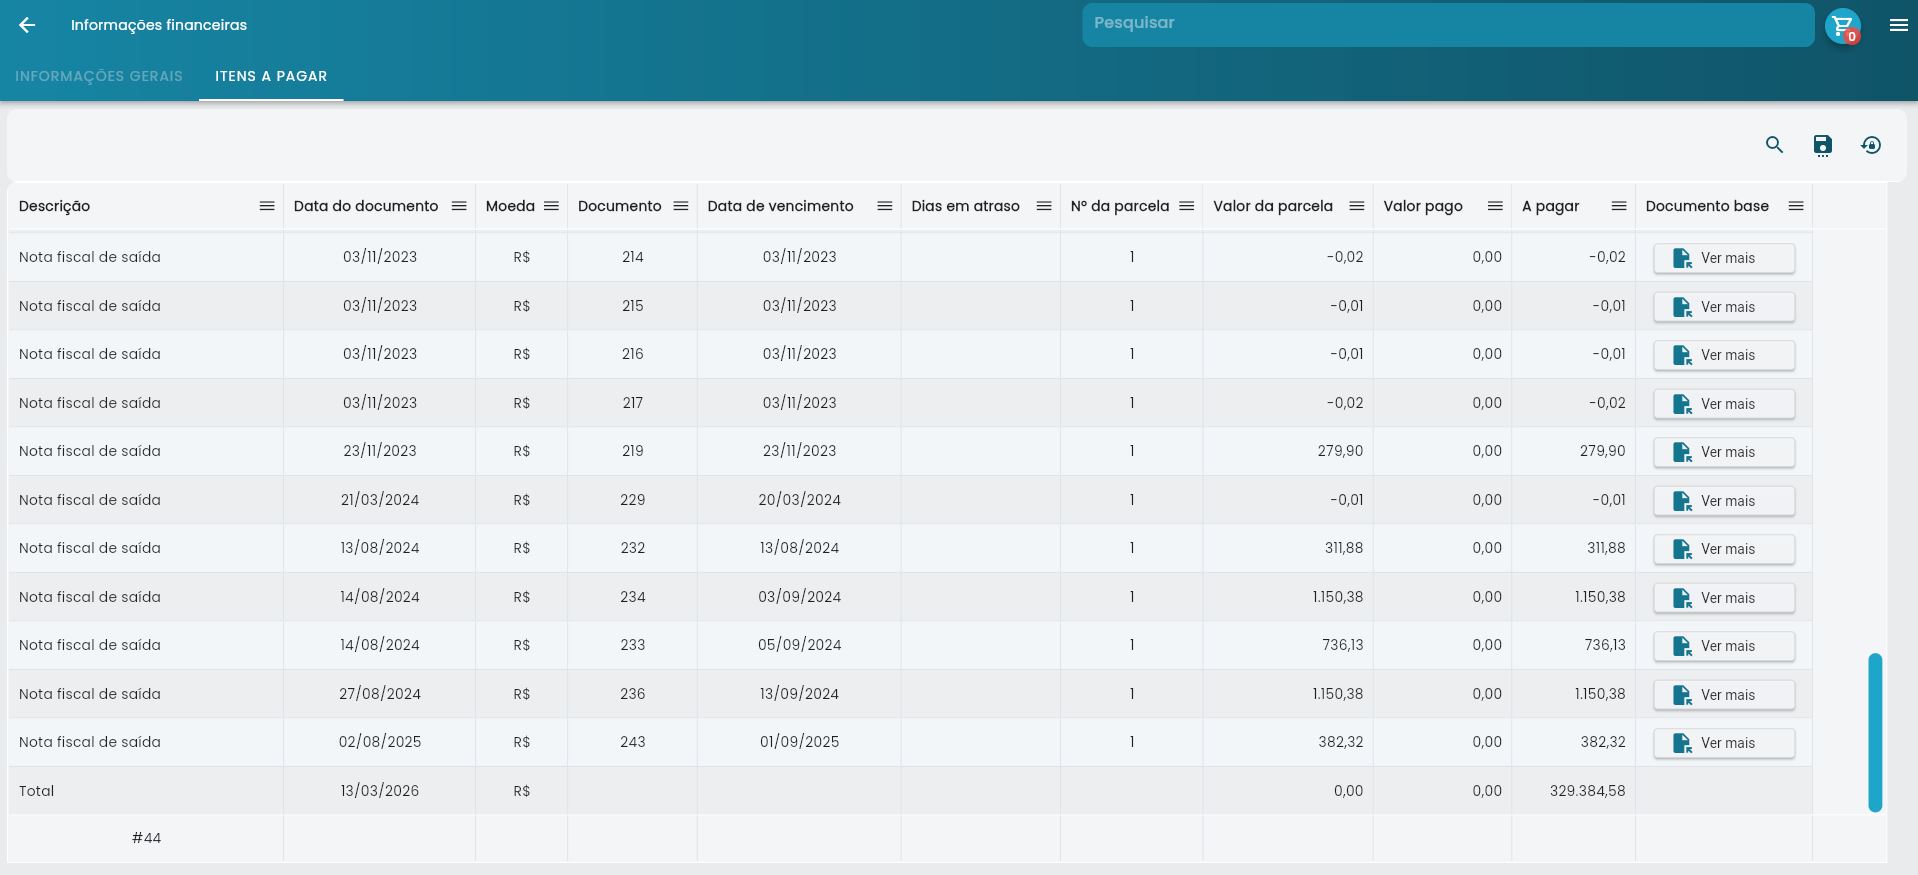
Task: Open Ver mais for document 243
Action: point(1724,743)
